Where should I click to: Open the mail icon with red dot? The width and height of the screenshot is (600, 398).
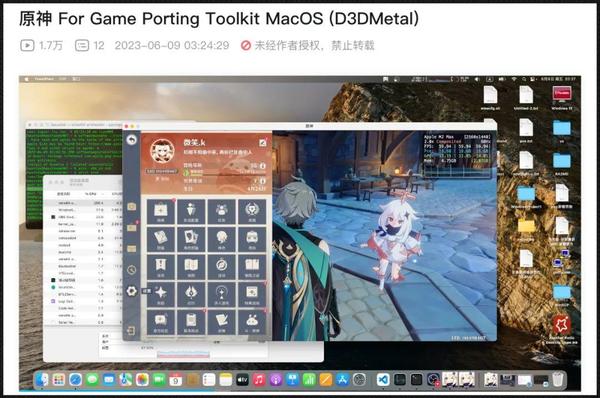[132, 228]
